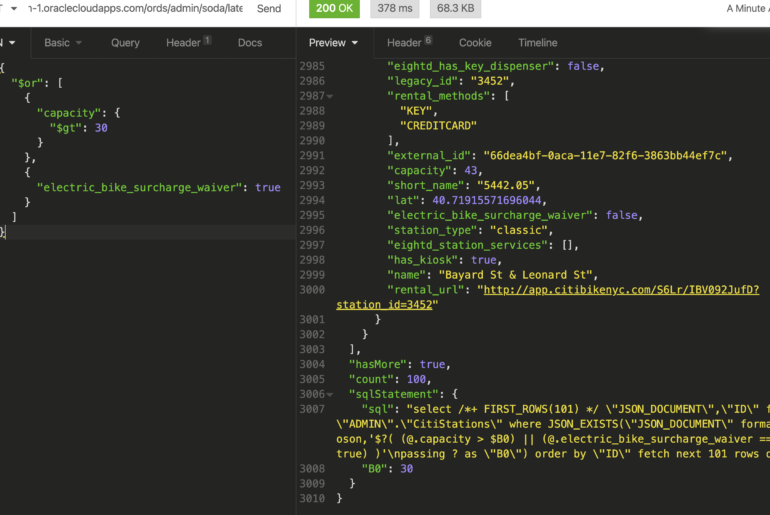Collapse the sqlStatement object fold arrow

(330, 395)
